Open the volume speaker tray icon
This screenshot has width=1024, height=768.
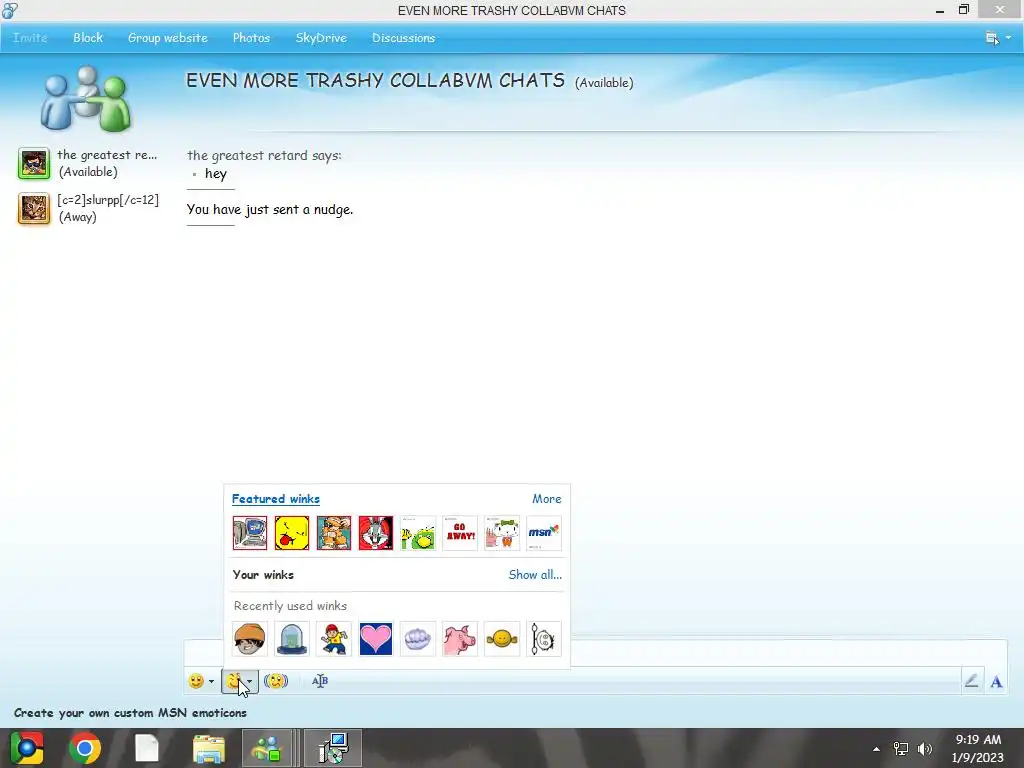pyautogui.click(x=925, y=749)
